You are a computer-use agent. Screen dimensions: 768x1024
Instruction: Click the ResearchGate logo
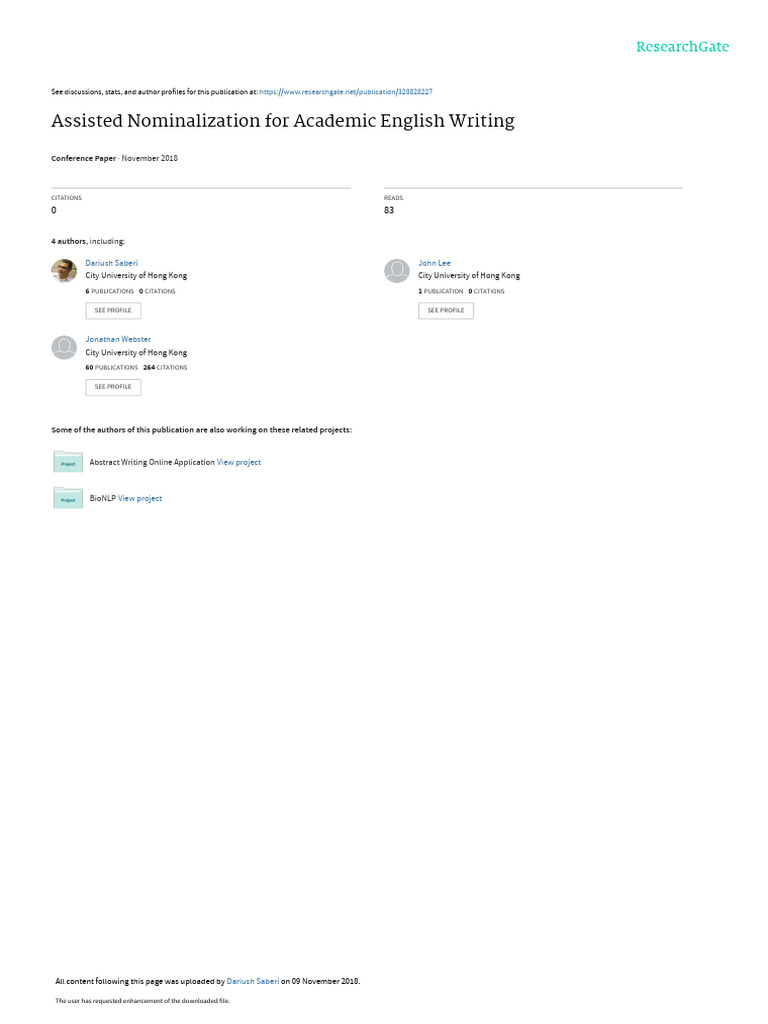pyautogui.click(x=682, y=46)
